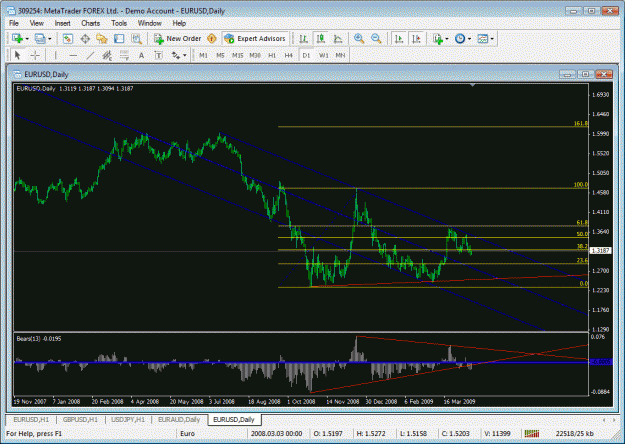Image resolution: width=625 pixels, height=444 pixels.
Task: Toggle the chart auto scroll button
Action: (399, 39)
